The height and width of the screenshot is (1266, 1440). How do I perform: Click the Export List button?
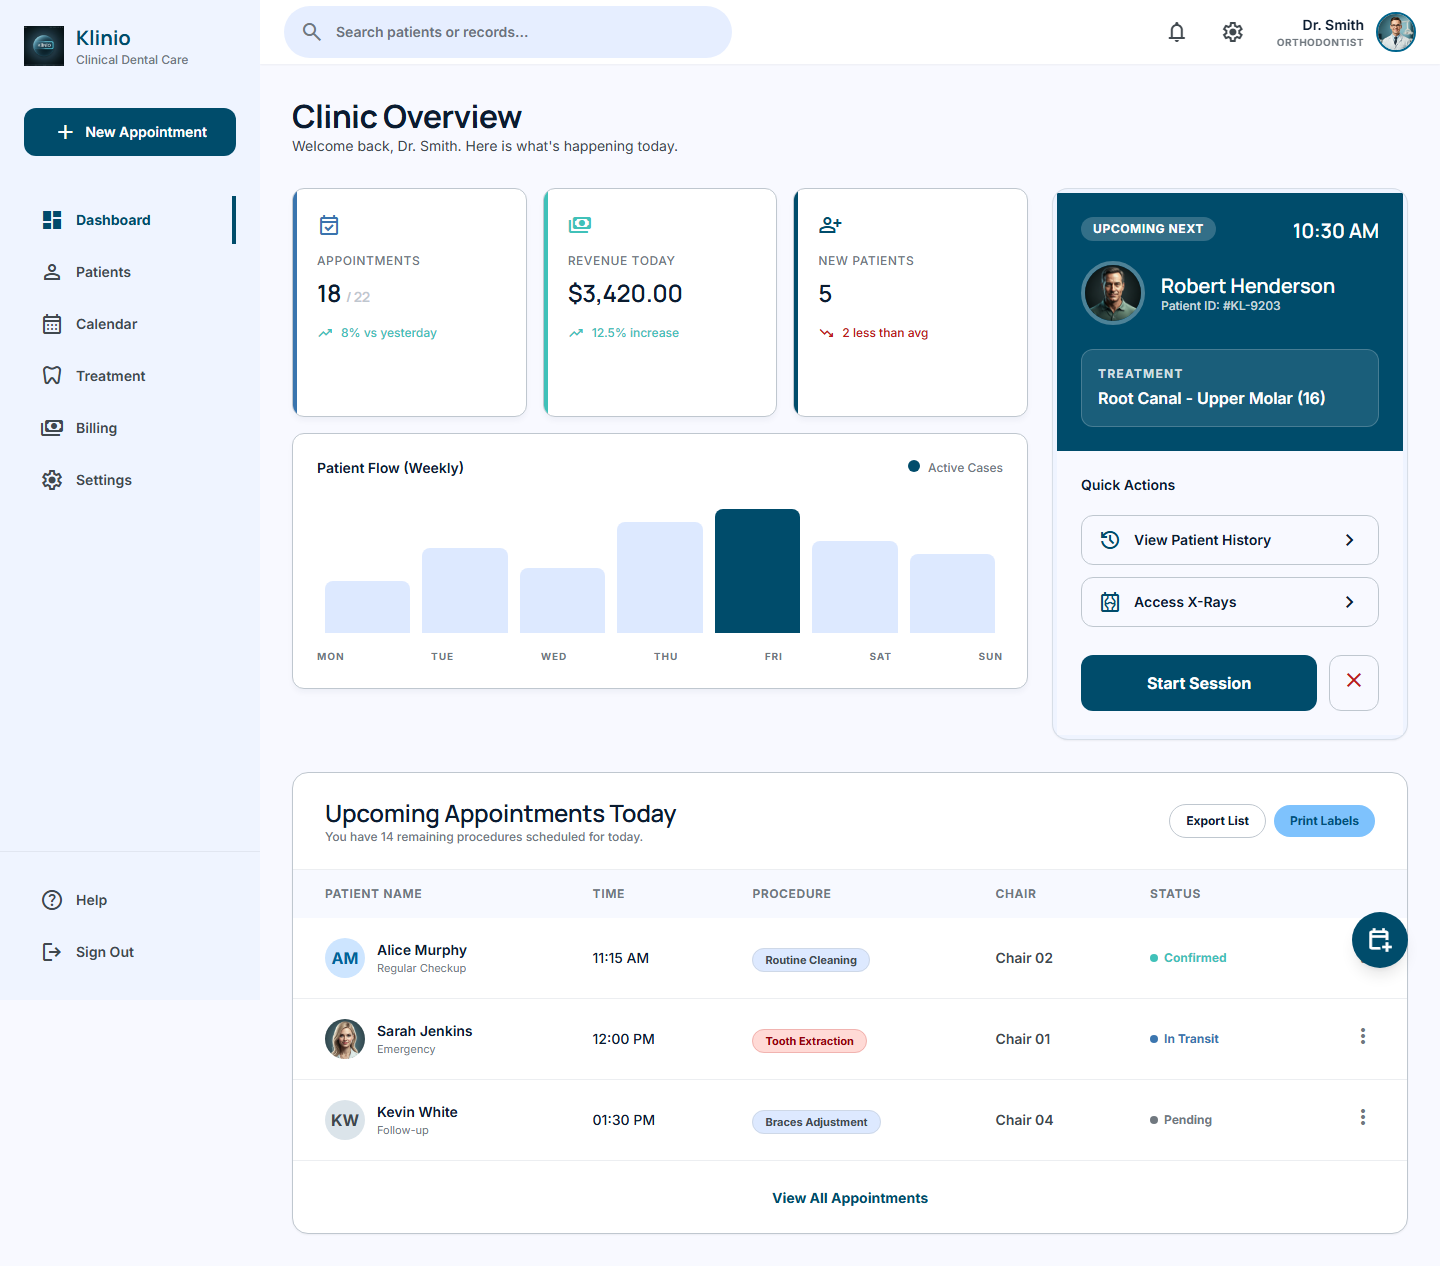(x=1217, y=821)
